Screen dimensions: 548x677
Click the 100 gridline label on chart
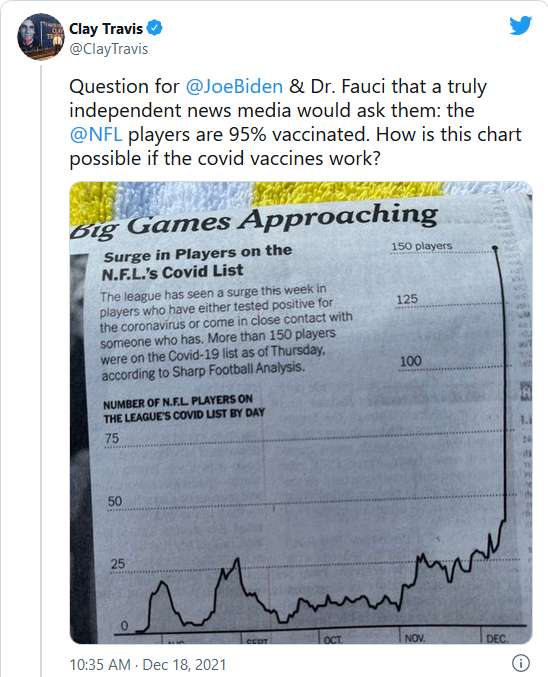410,361
